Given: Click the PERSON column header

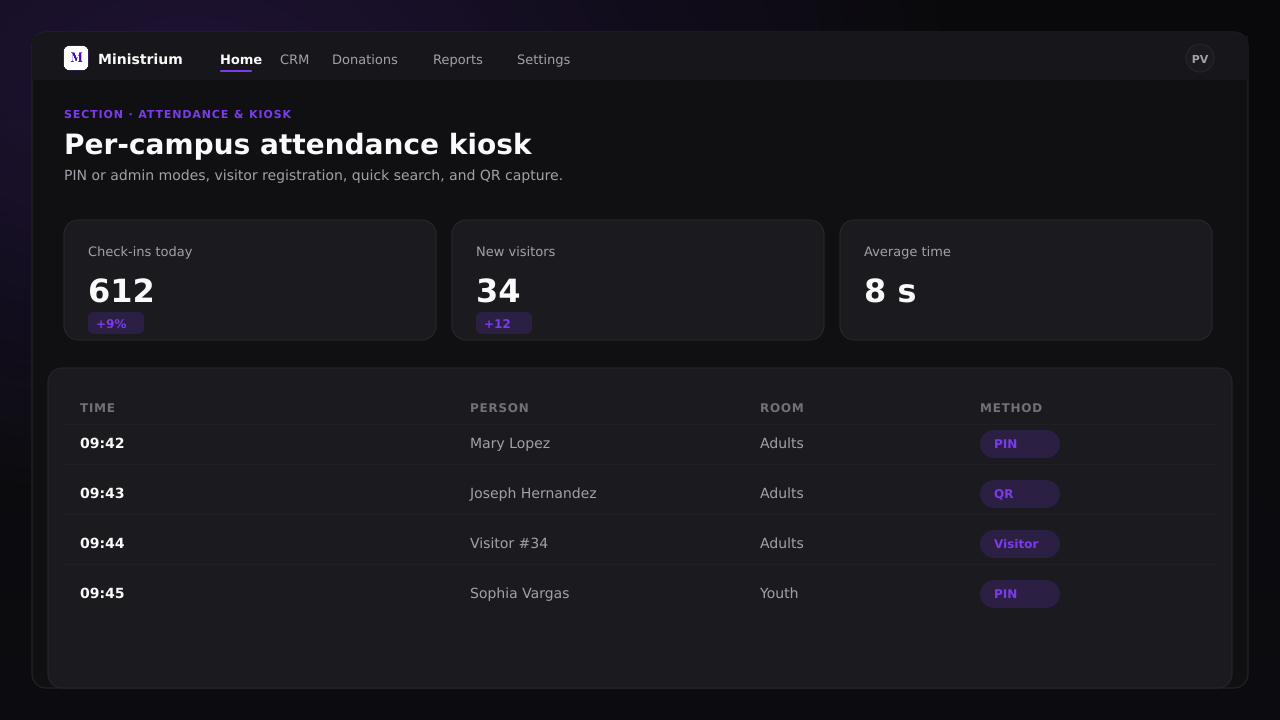Looking at the screenshot, I should (499, 408).
